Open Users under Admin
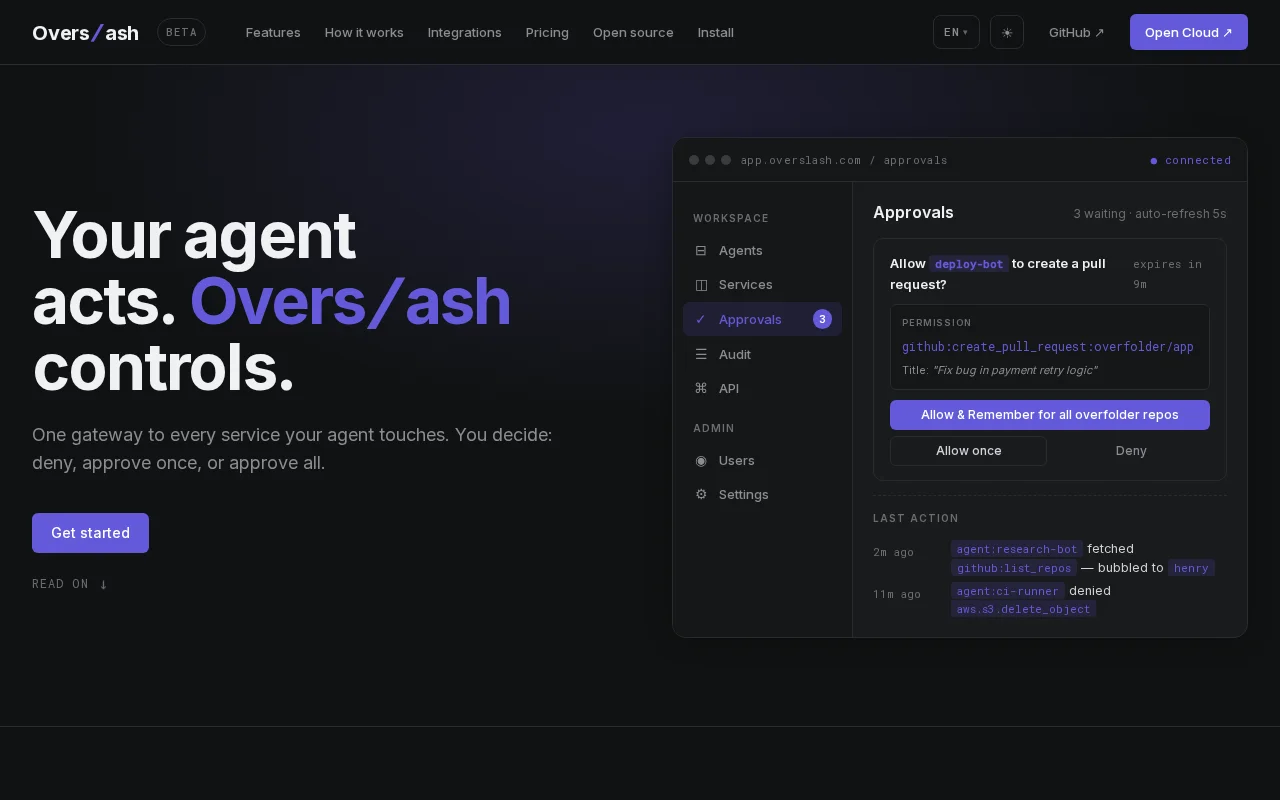1280x800 pixels. pos(762,460)
